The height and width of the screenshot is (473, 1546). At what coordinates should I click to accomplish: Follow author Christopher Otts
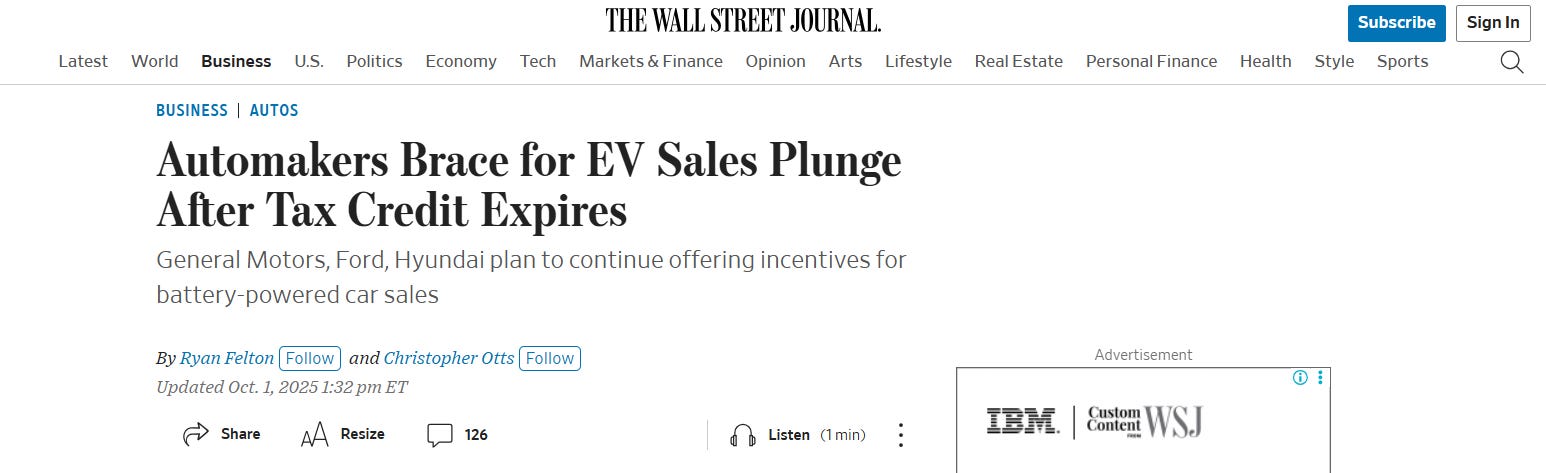click(550, 358)
